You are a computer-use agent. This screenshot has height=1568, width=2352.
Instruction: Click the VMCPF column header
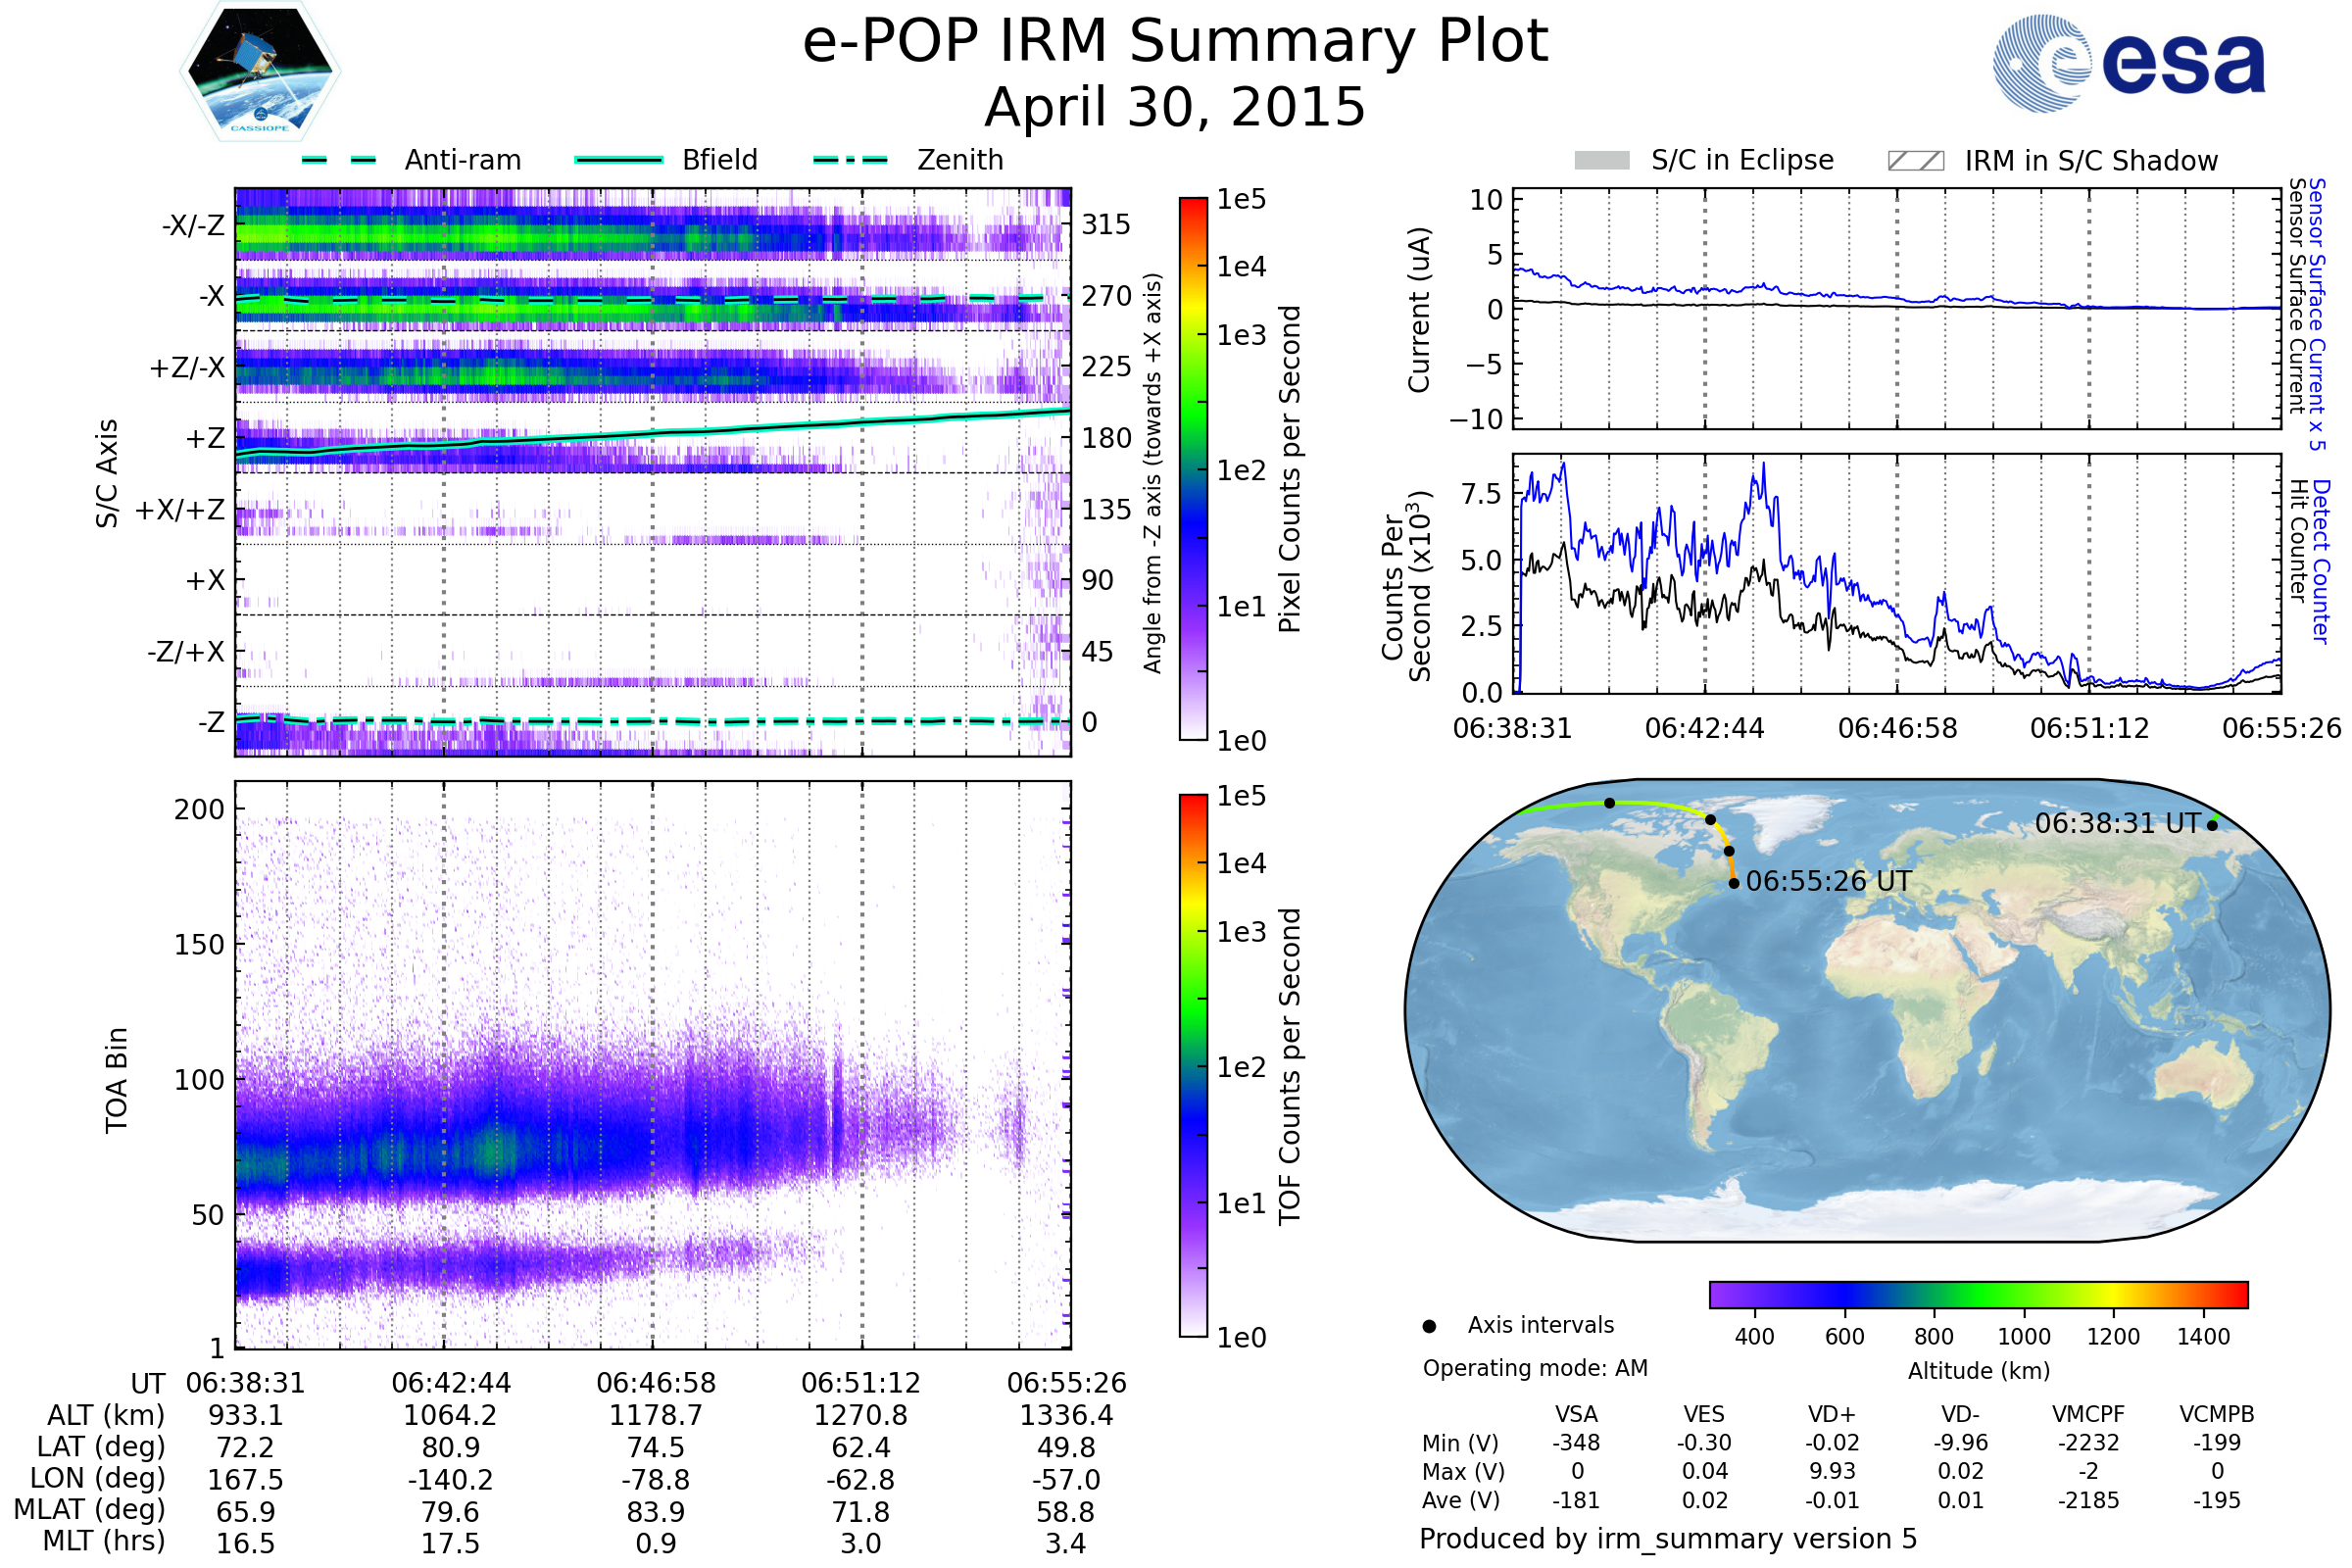(x=2088, y=1414)
